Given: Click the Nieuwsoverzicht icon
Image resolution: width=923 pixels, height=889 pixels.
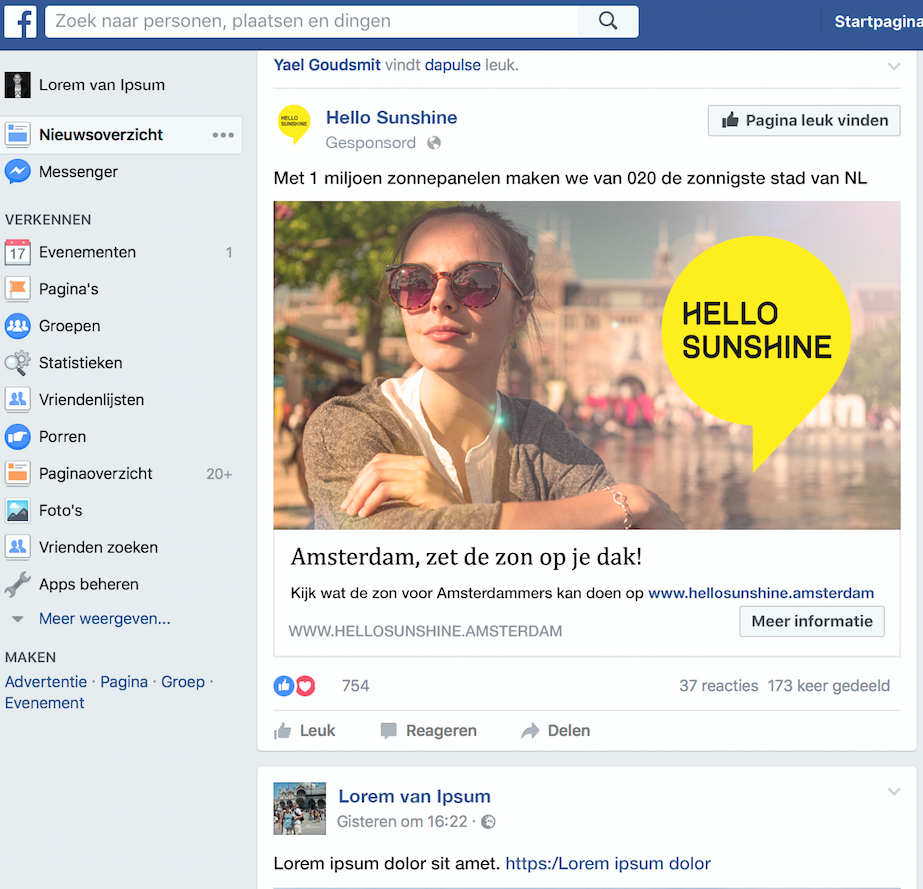Looking at the screenshot, I should point(18,135).
